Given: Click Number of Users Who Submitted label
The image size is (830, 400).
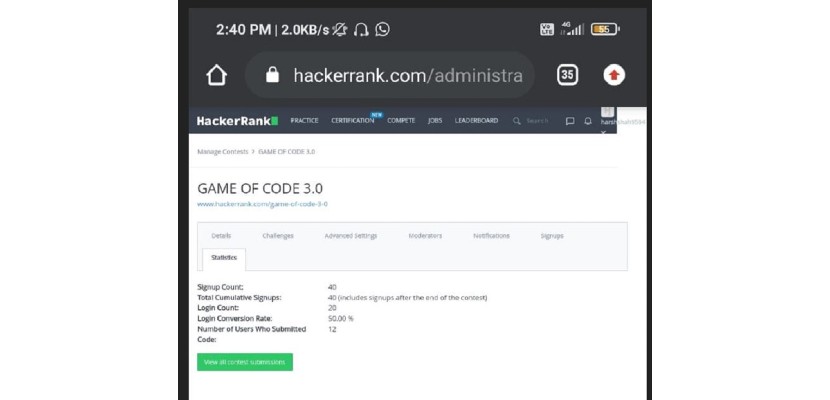Looking at the screenshot, I should tap(251, 334).
